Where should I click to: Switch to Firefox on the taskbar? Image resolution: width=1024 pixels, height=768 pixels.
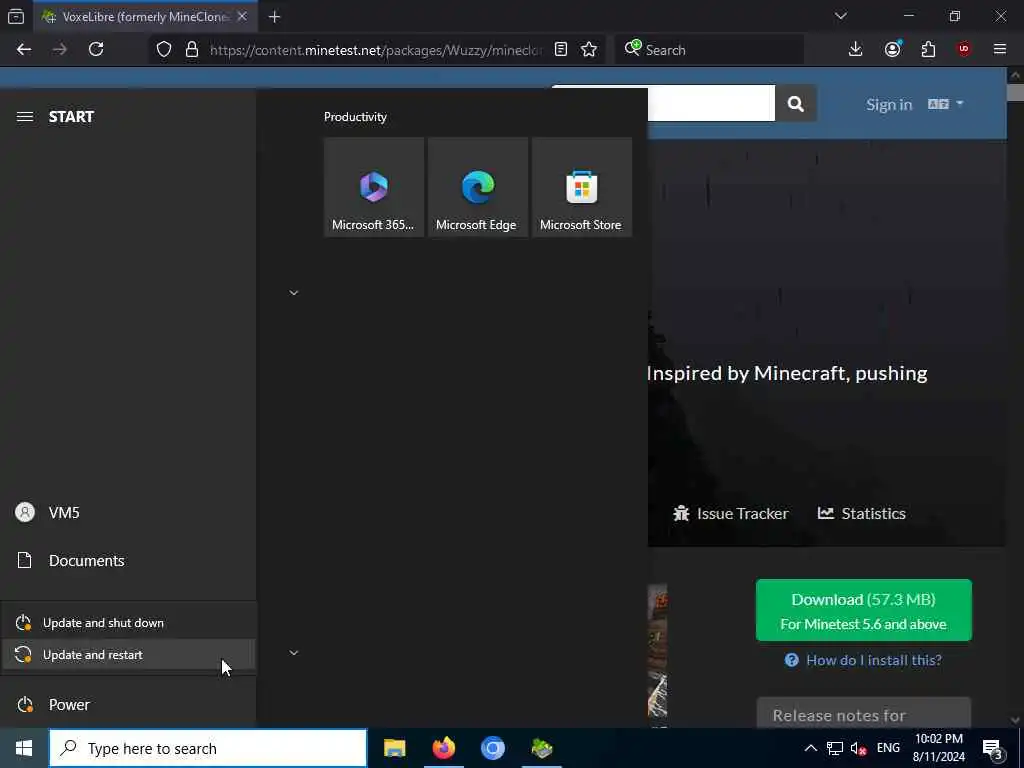[444, 748]
